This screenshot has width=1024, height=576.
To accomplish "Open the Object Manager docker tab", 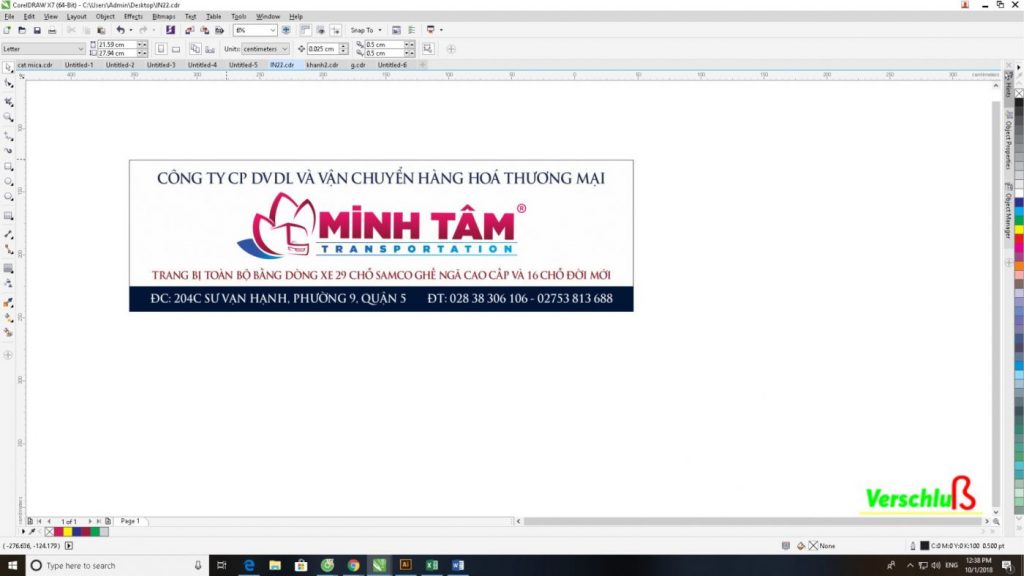I will (x=1008, y=211).
